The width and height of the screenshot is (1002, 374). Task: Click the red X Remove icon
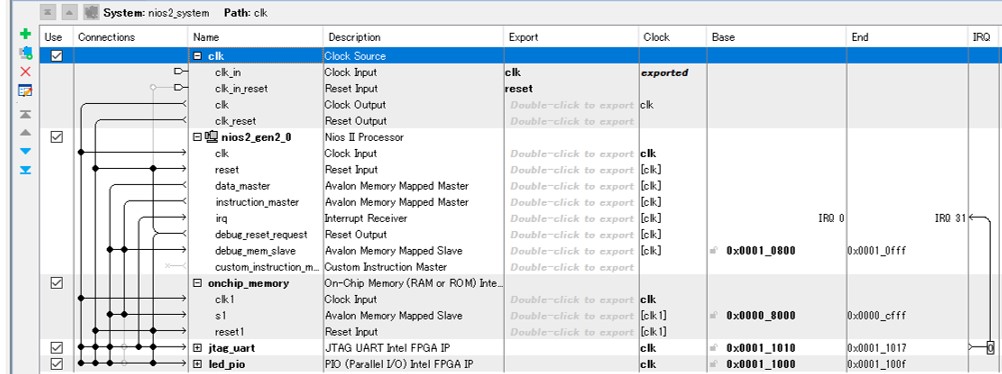(x=26, y=72)
